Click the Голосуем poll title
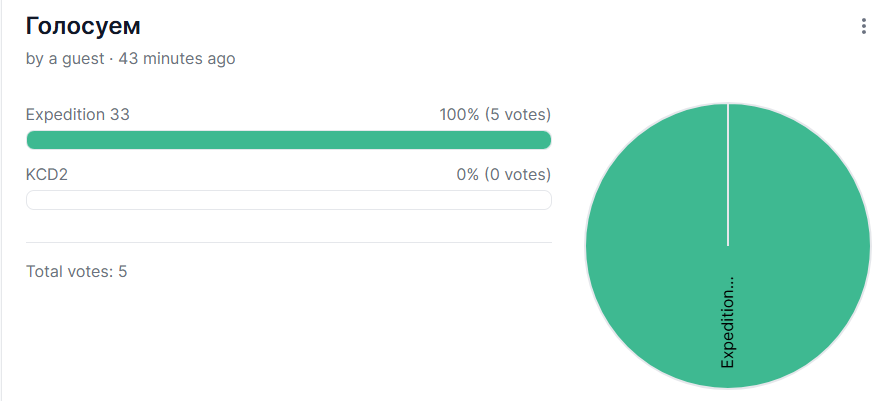881x401 pixels. [83, 26]
